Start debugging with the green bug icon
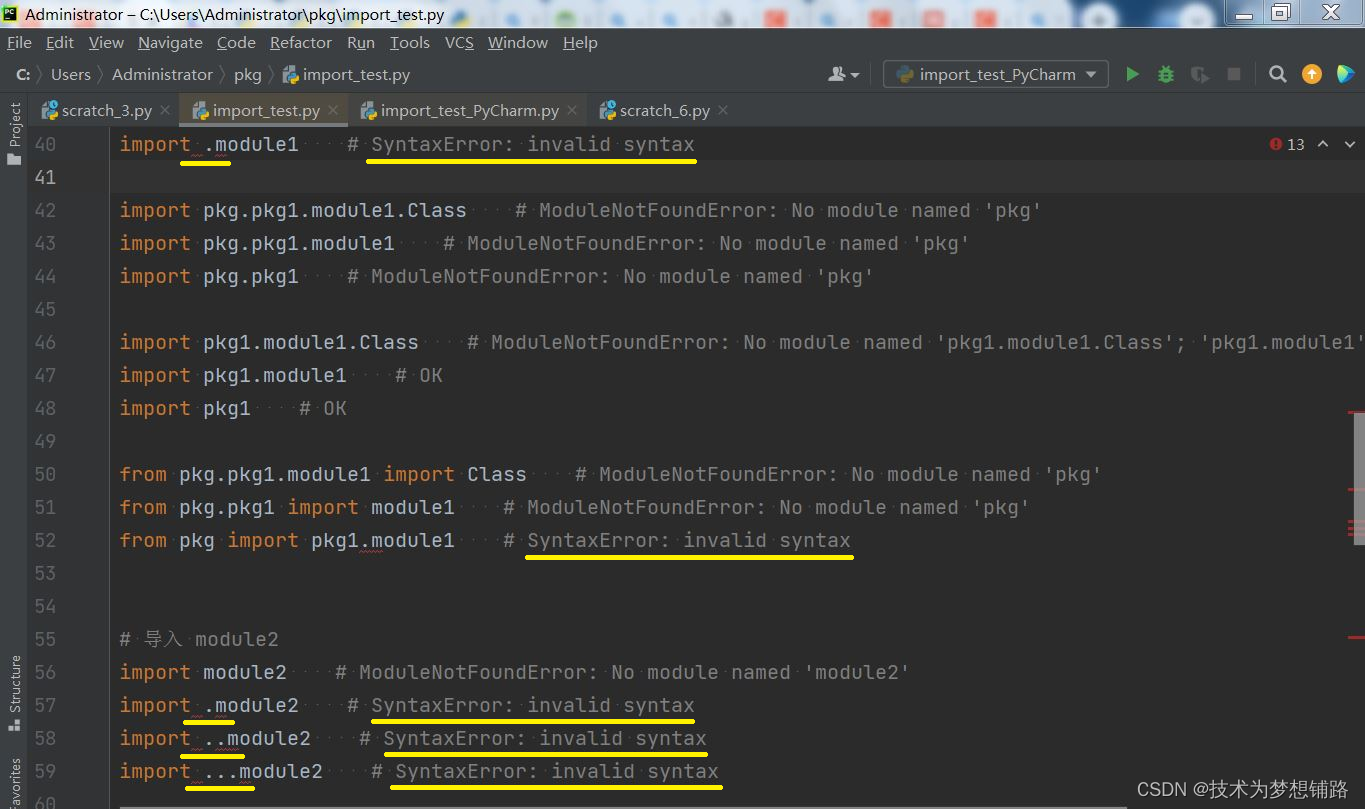Viewport: 1365px width, 809px height. click(x=1166, y=74)
